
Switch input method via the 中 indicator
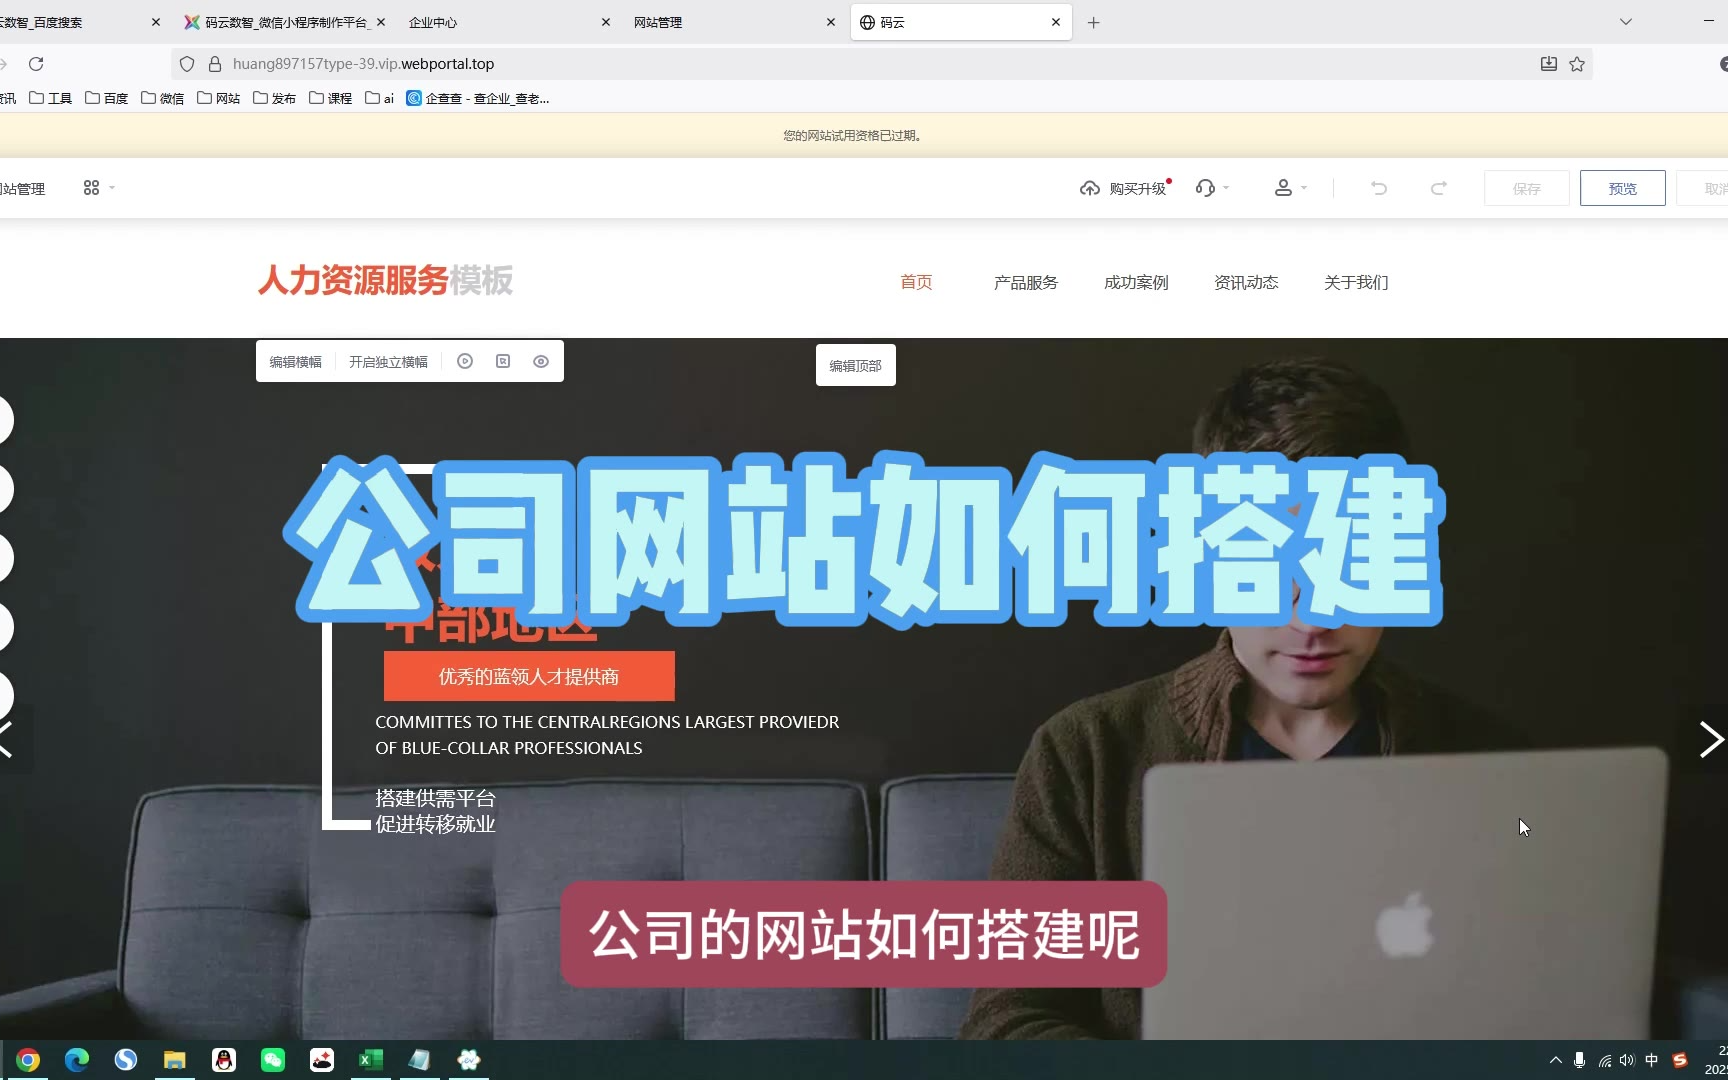1652,1060
